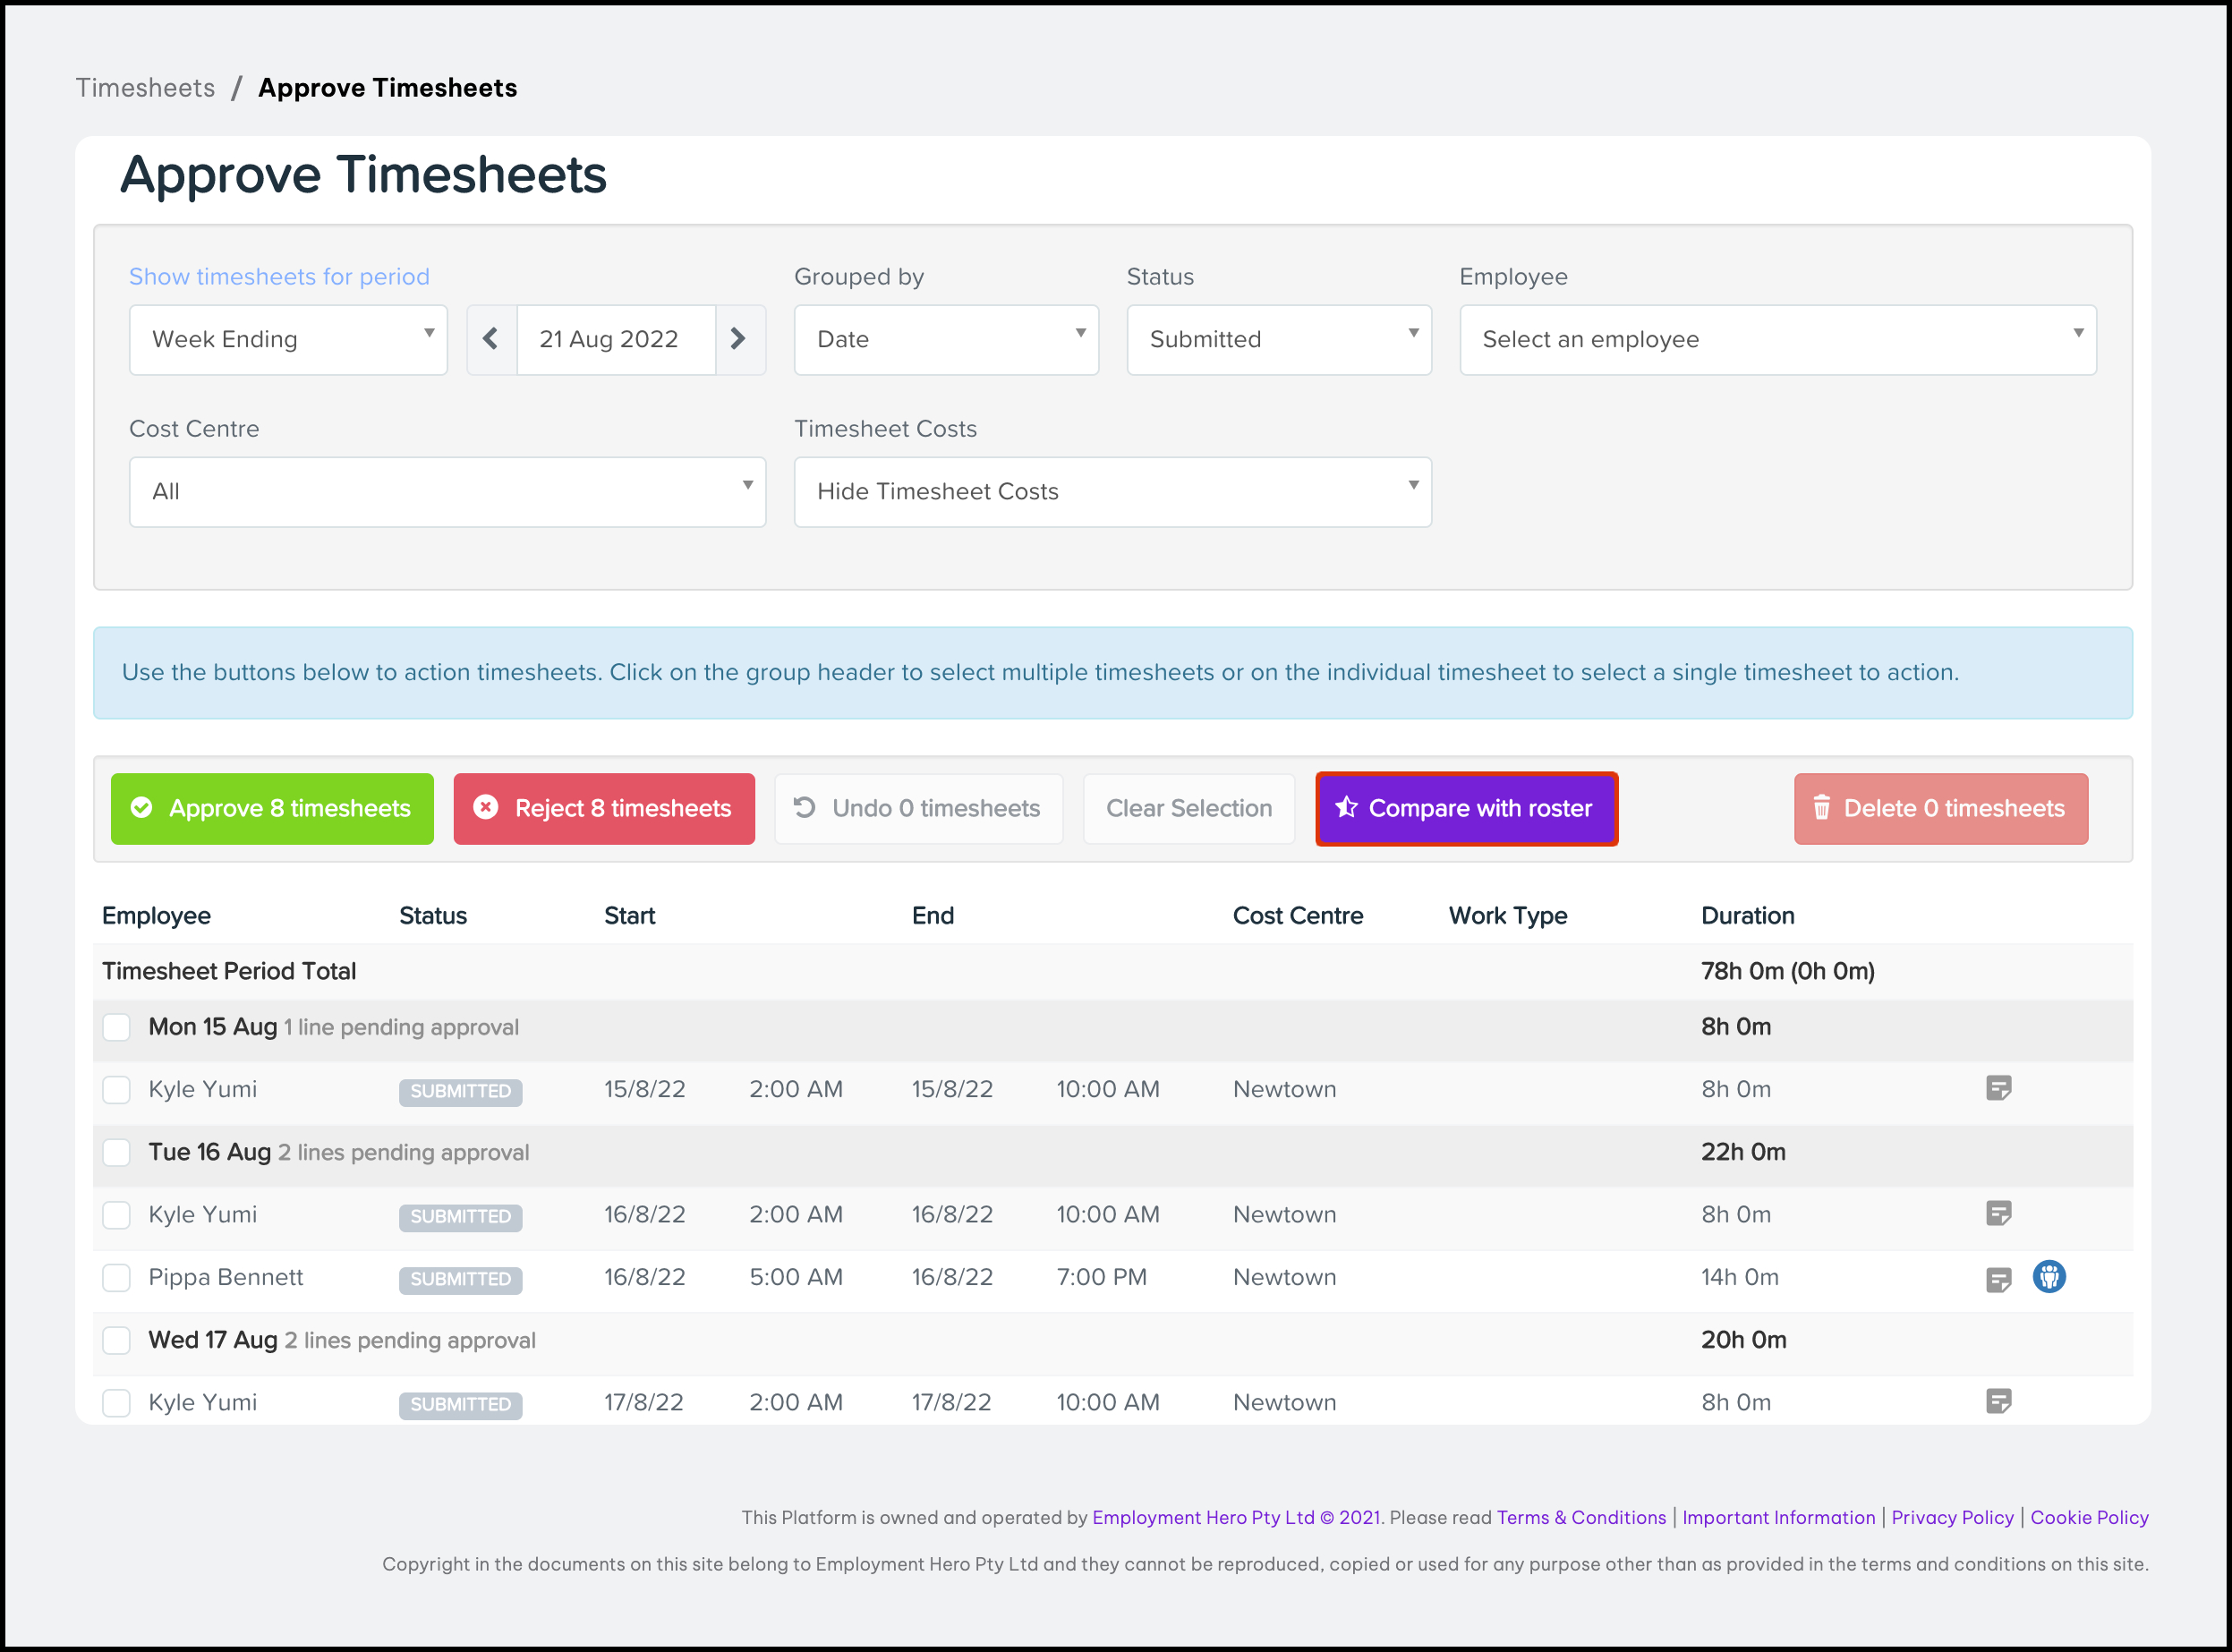Open comment note icon on Kyle Yumi 16/8/22 row

(1998, 1213)
